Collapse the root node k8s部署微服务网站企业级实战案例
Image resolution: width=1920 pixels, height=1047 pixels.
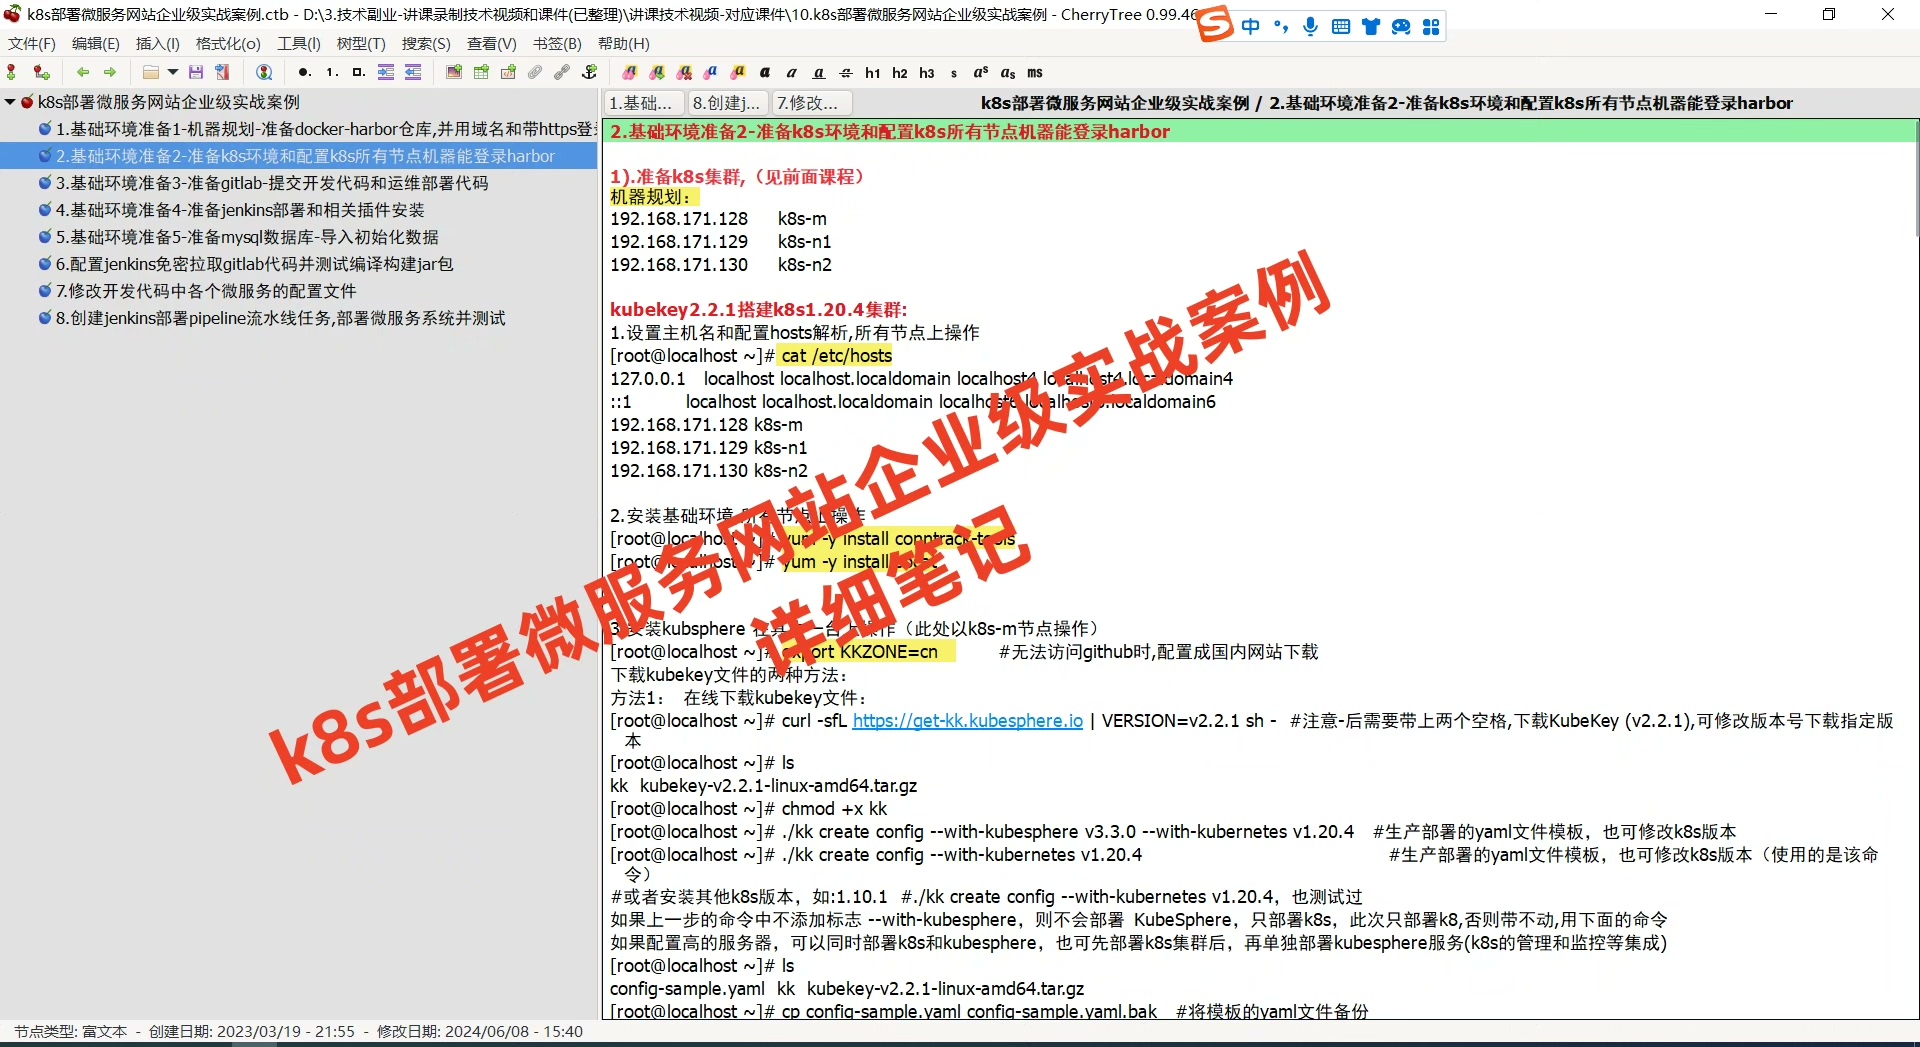10,102
